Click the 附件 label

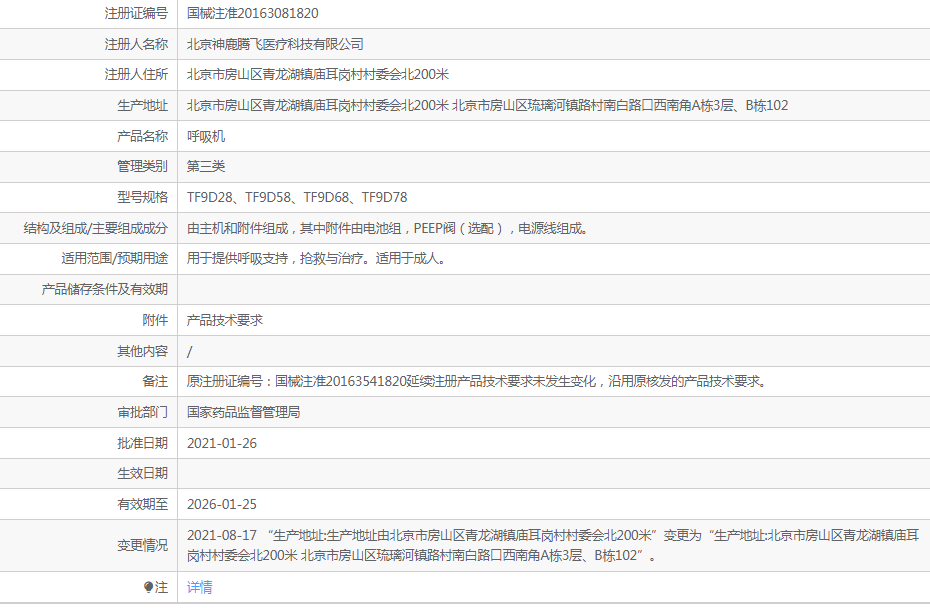(155, 320)
